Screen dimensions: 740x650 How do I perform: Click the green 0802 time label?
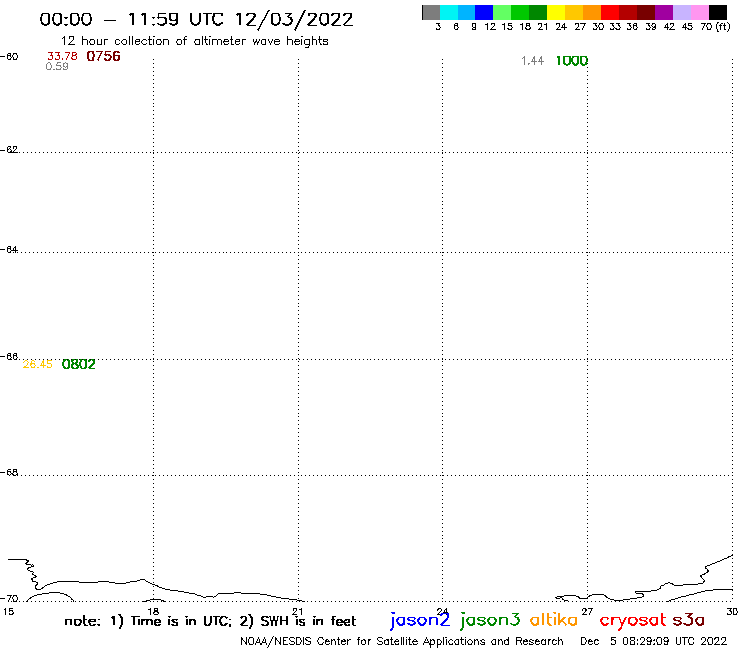click(x=78, y=364)
